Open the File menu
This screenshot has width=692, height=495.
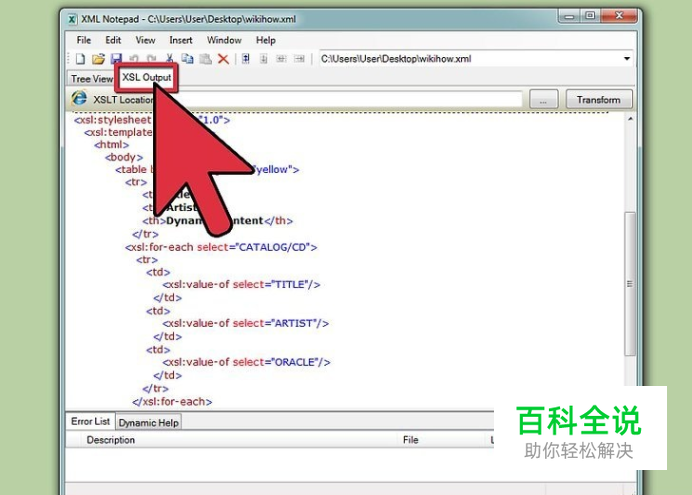83,40
